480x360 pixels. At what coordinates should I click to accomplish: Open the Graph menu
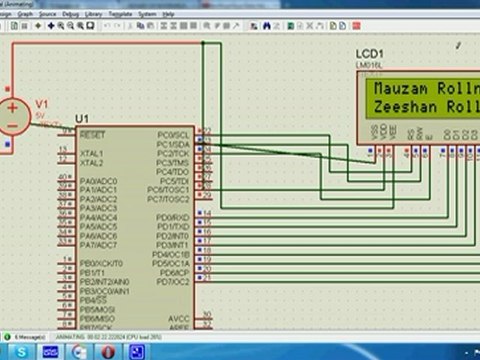(25, 14)
